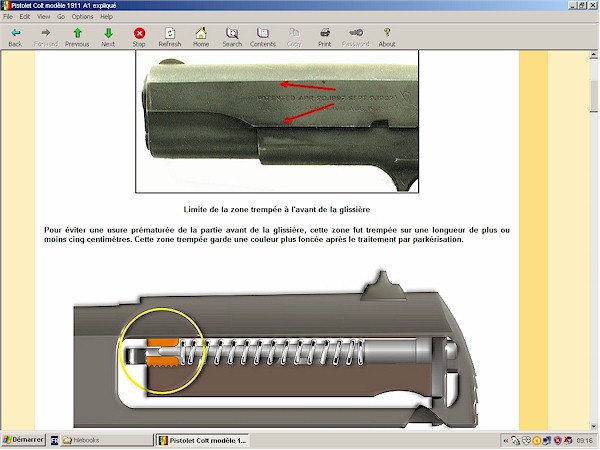
Task: Open the File menu
Action: pos(8,16)
